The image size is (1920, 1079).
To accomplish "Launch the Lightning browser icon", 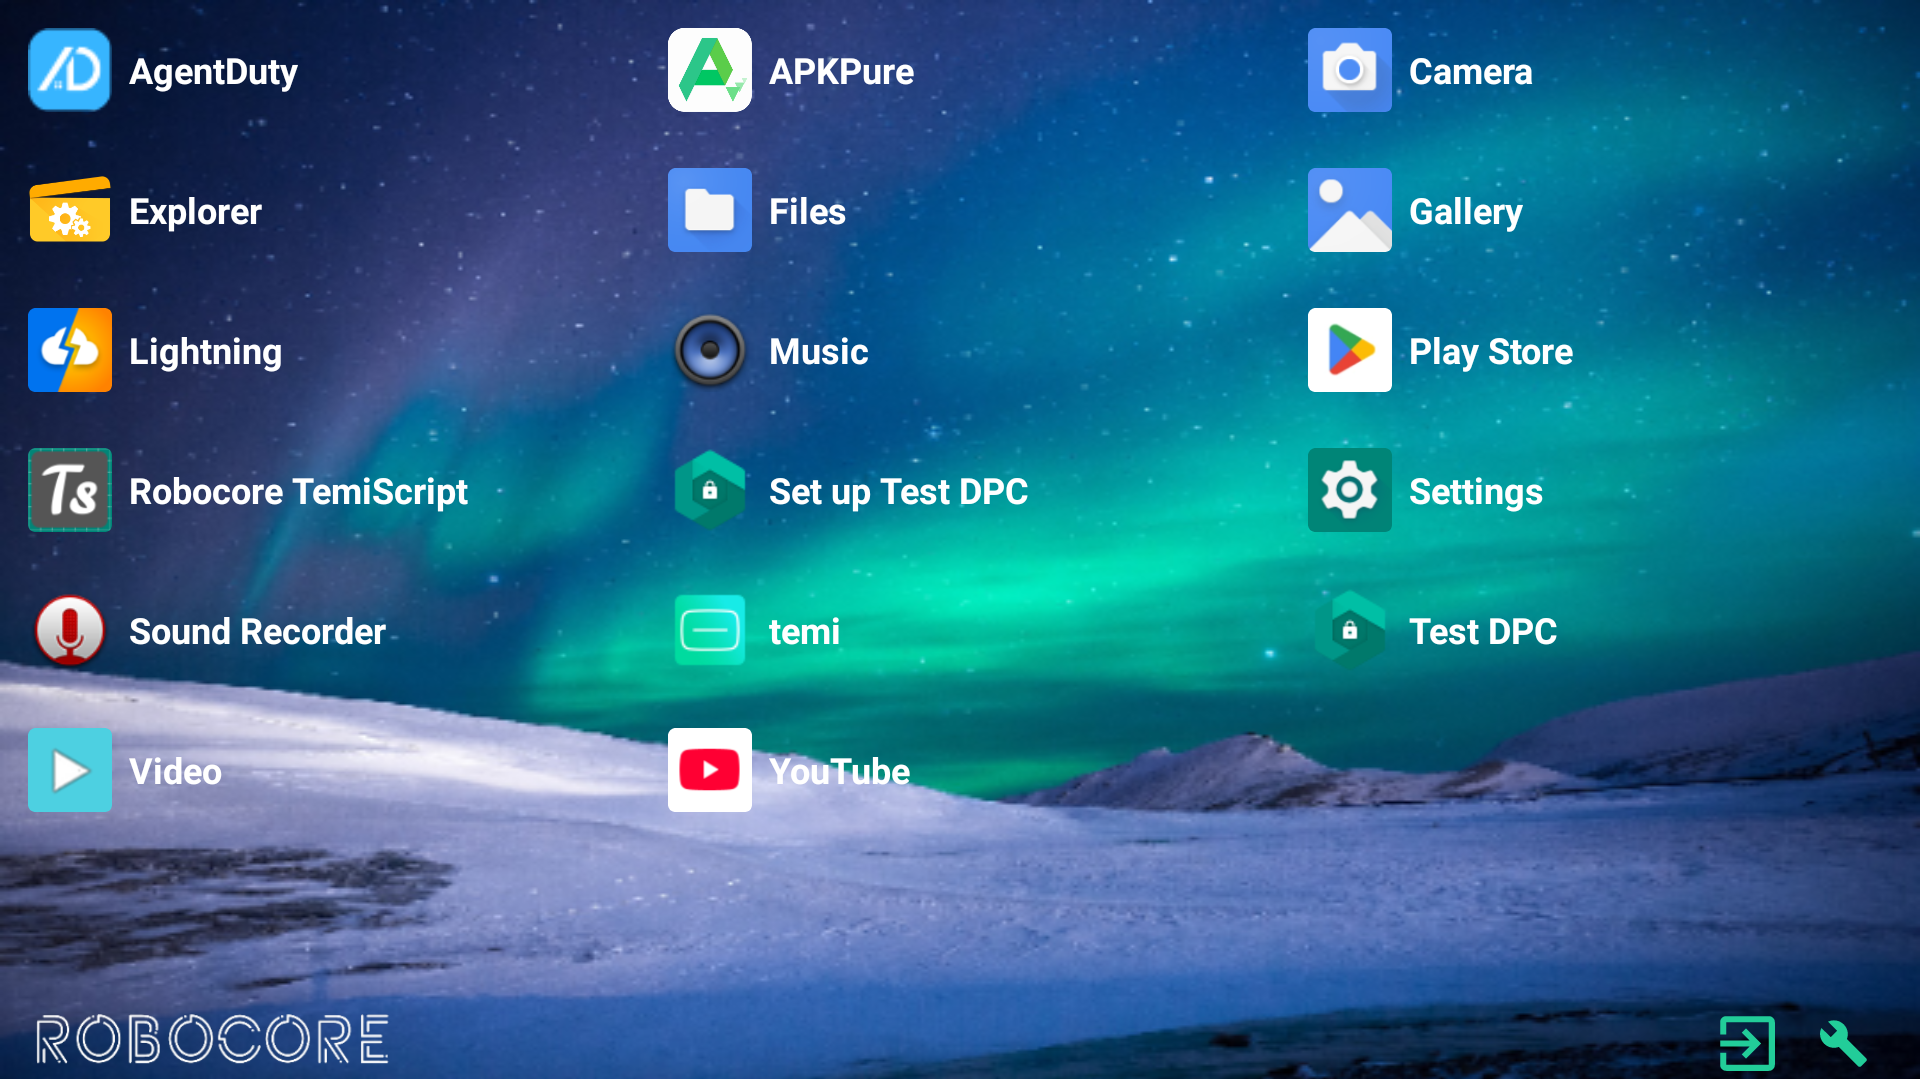I will click(70, 350).
